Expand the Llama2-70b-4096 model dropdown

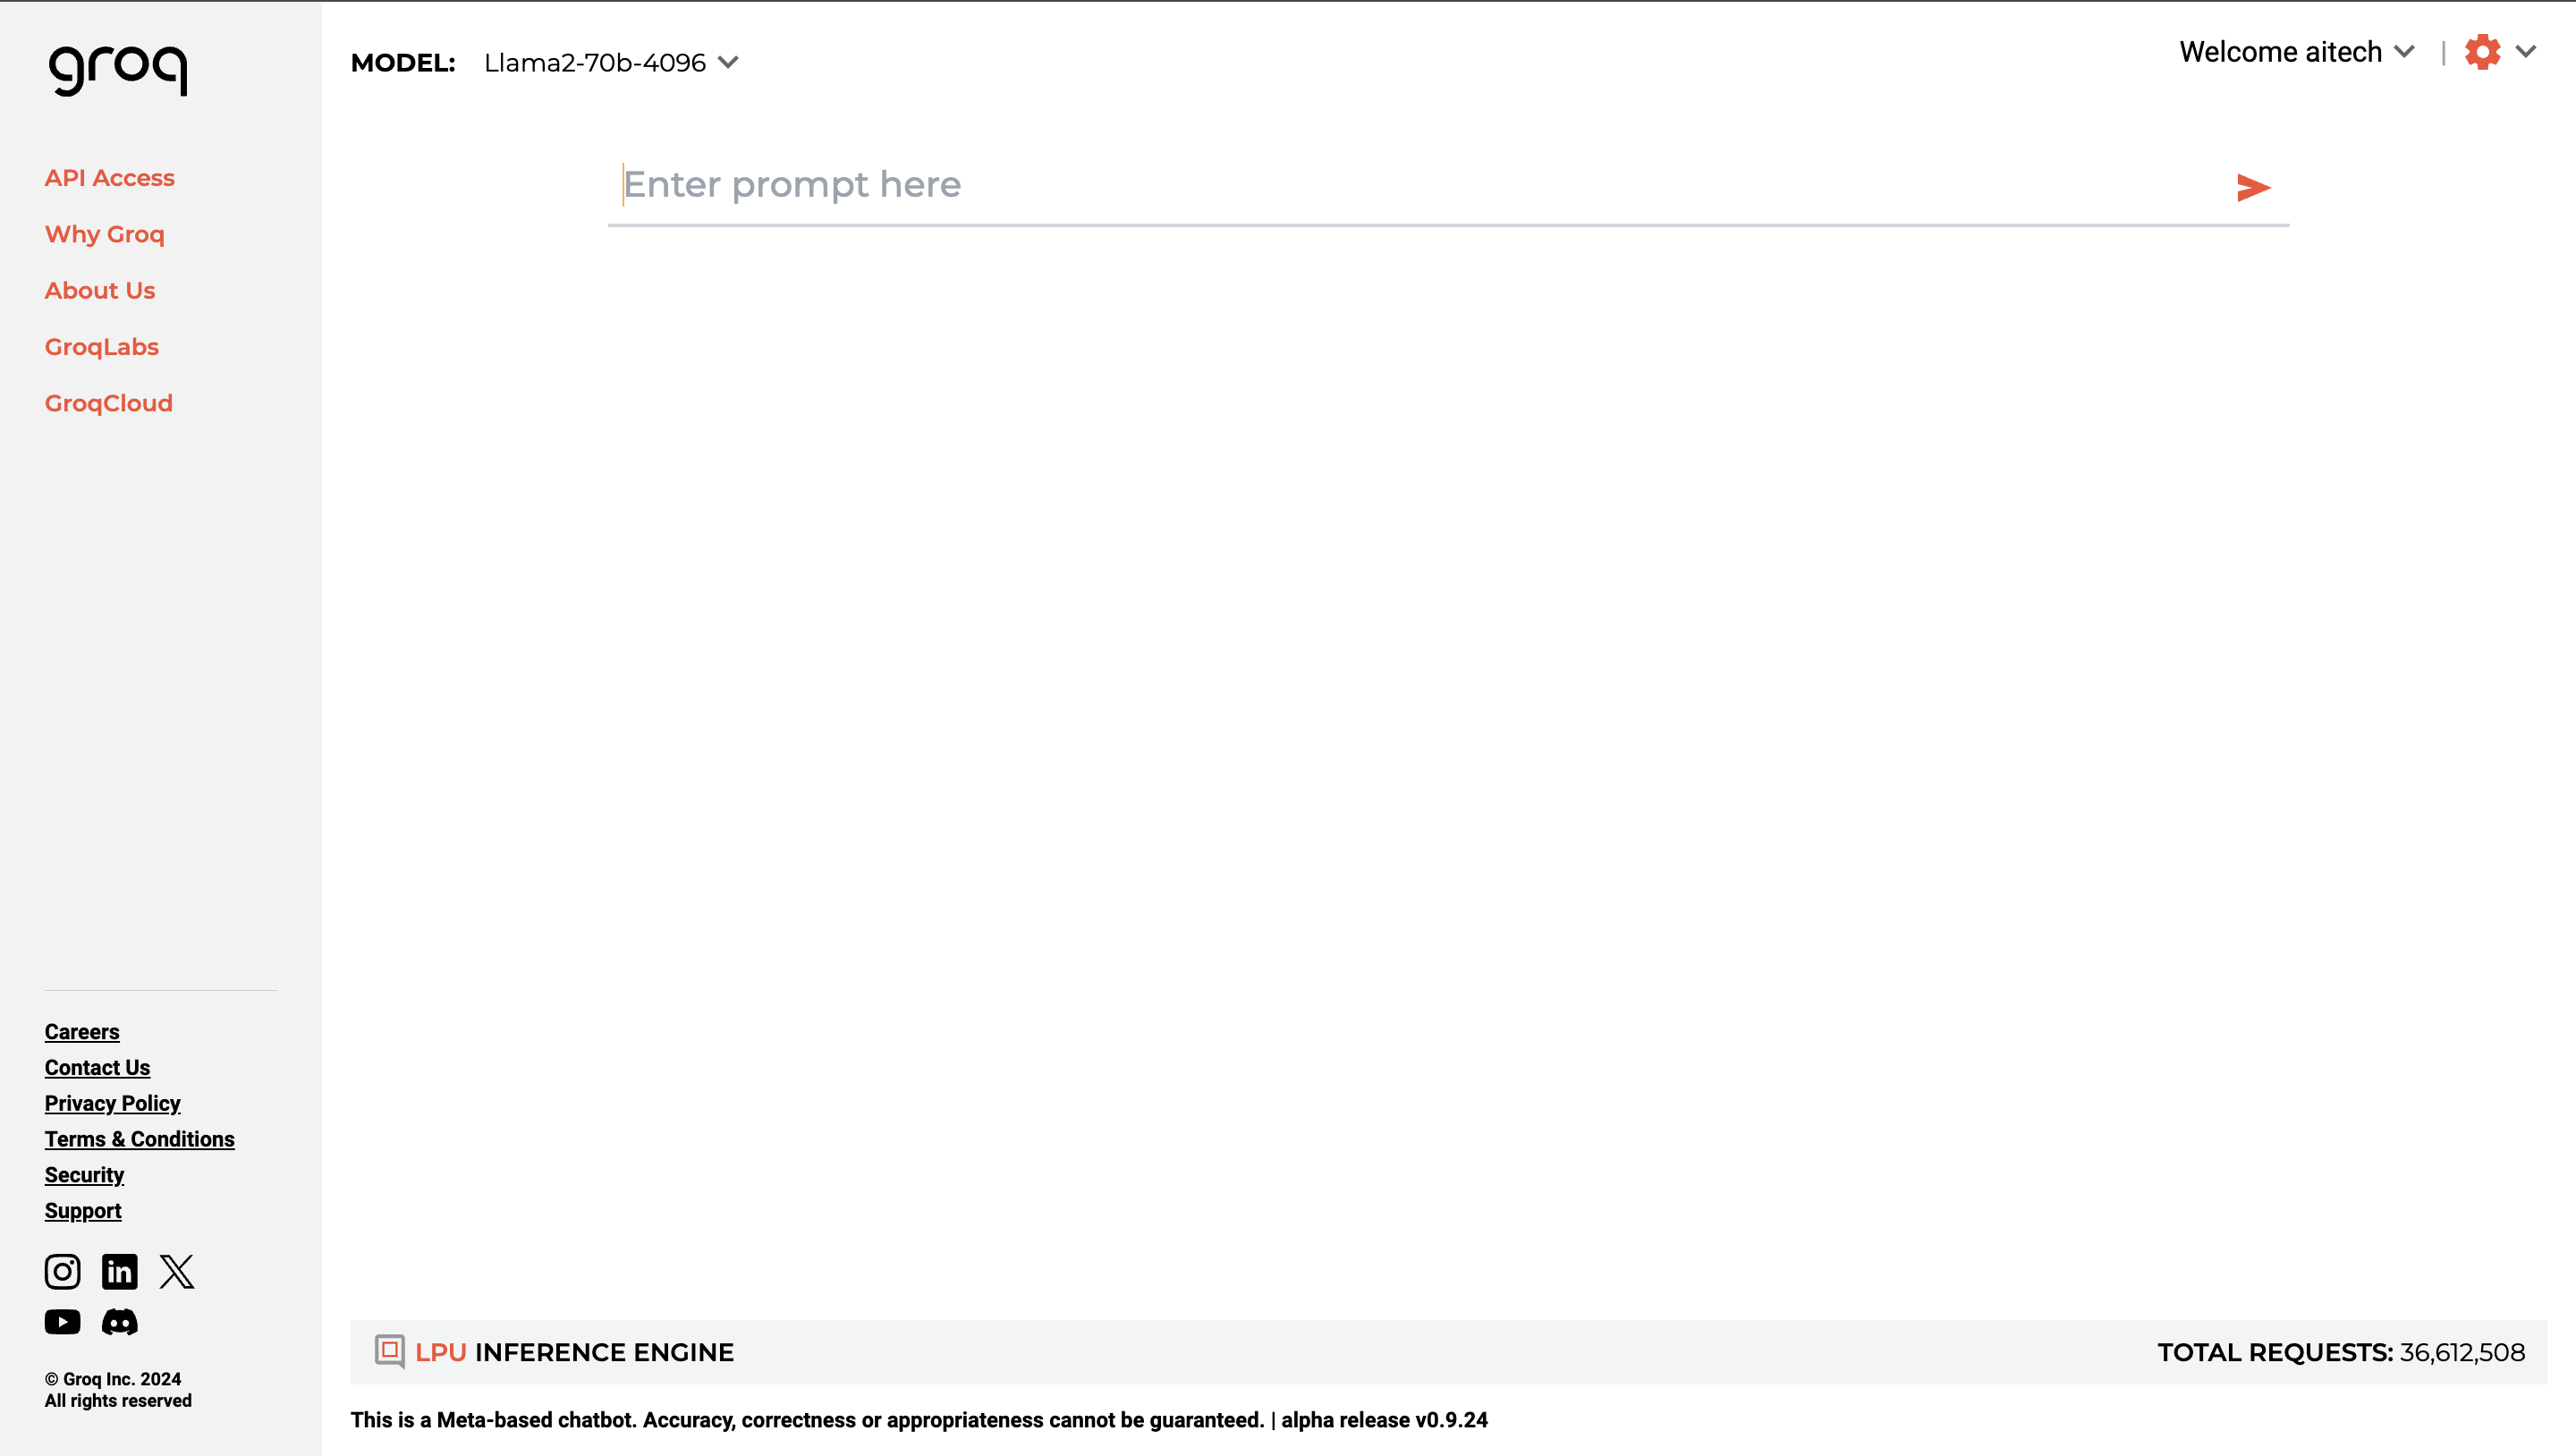(x=611, y=63)
